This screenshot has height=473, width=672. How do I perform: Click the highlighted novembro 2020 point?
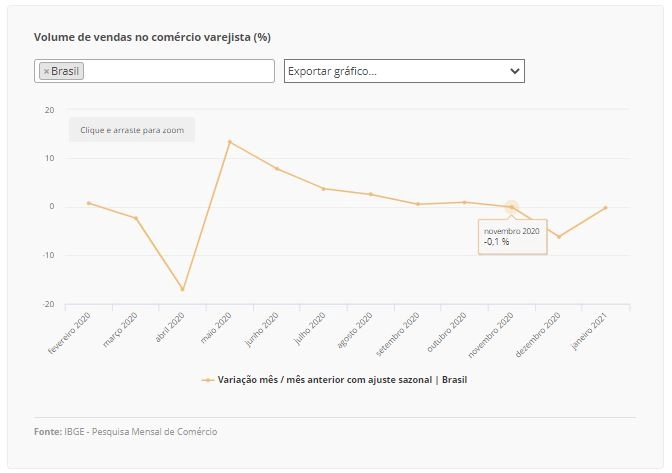(512, 207)
